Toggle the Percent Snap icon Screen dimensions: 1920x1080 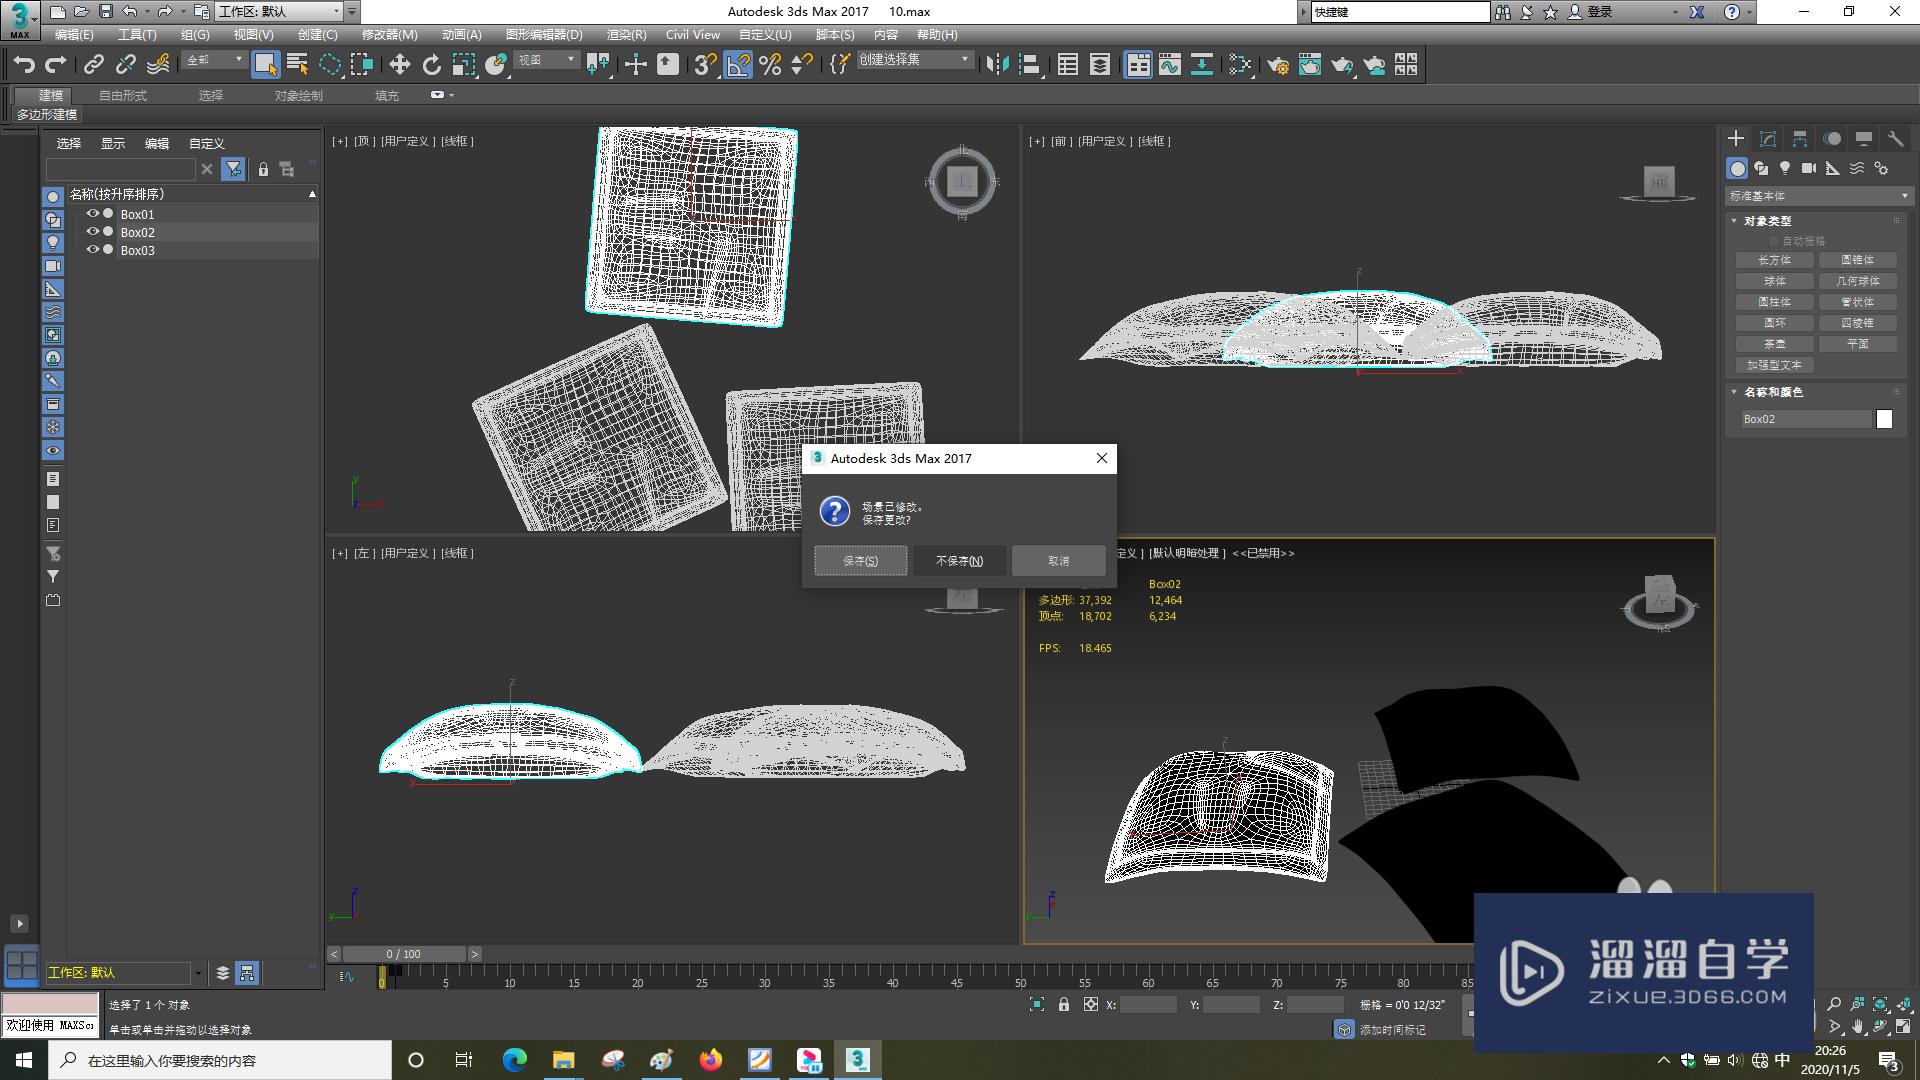click(770, 65)
